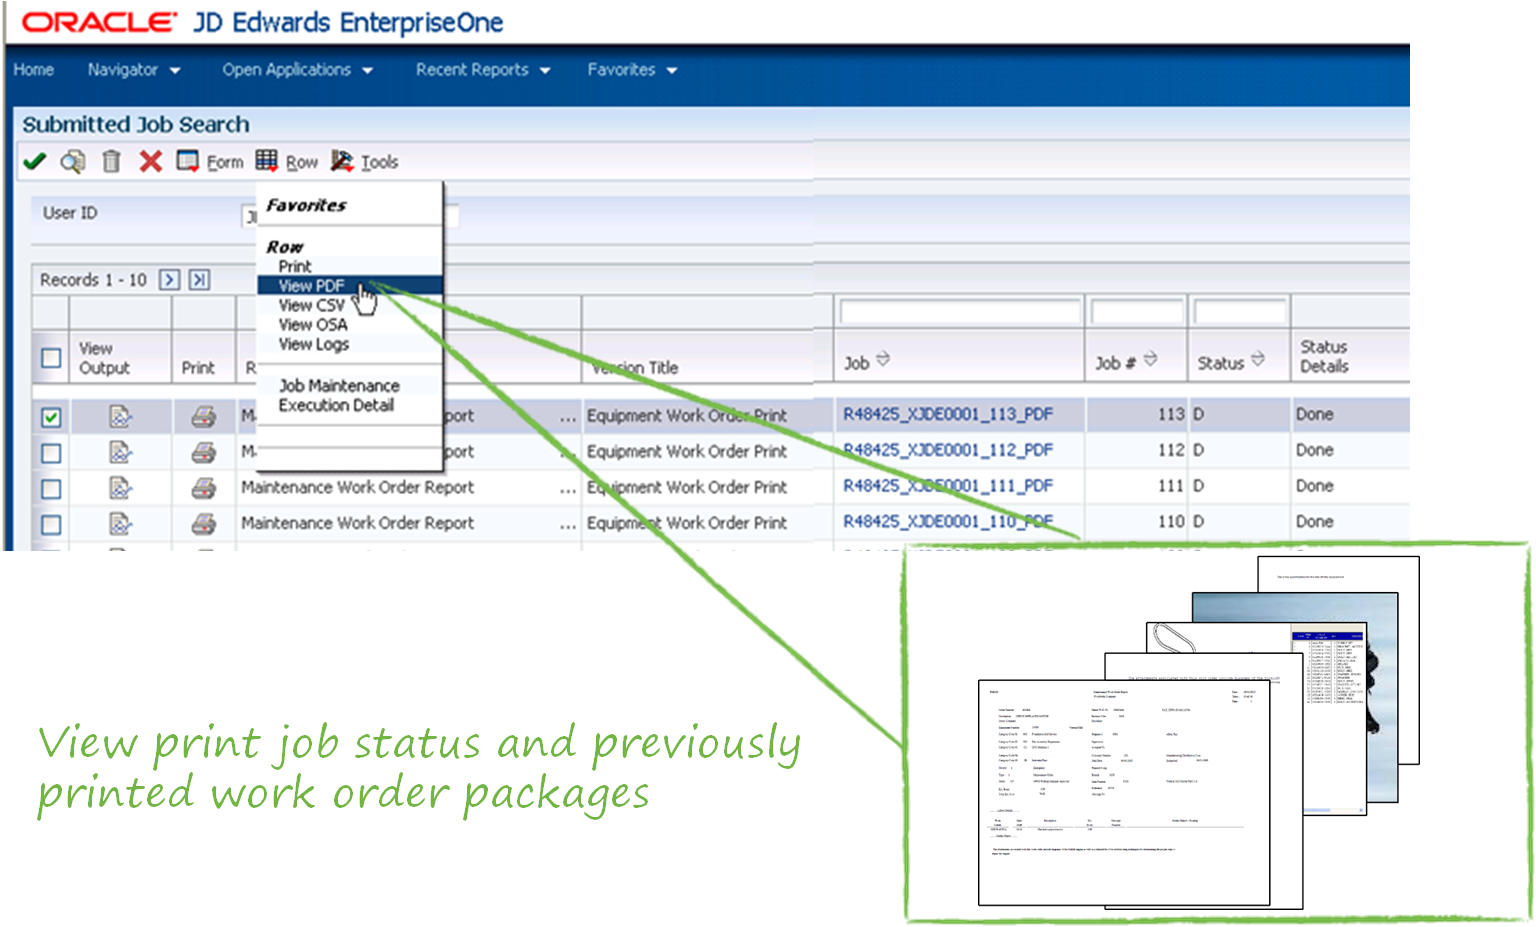Click printer icon for job 112
The width and height of the screenshot is (1536, 927).
pos(204,452)
